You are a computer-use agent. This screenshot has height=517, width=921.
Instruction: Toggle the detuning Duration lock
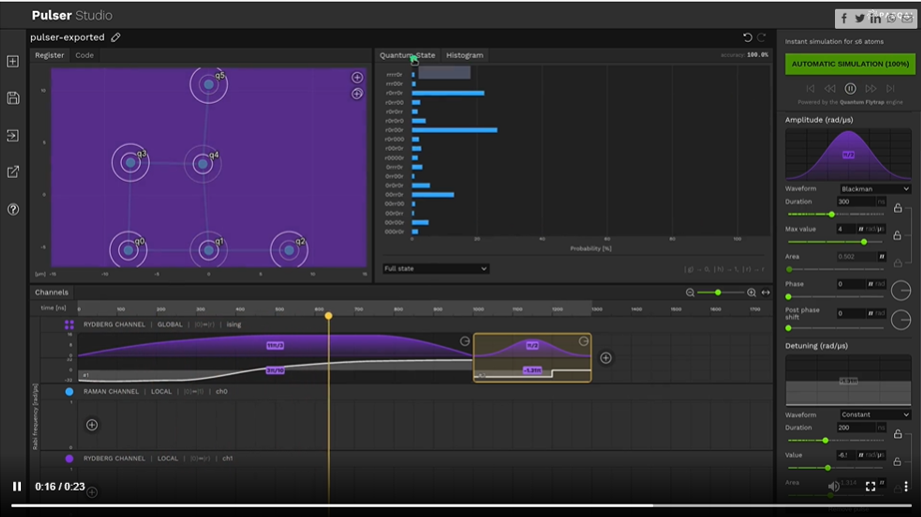pyautogui.click(x=897, y=434)
